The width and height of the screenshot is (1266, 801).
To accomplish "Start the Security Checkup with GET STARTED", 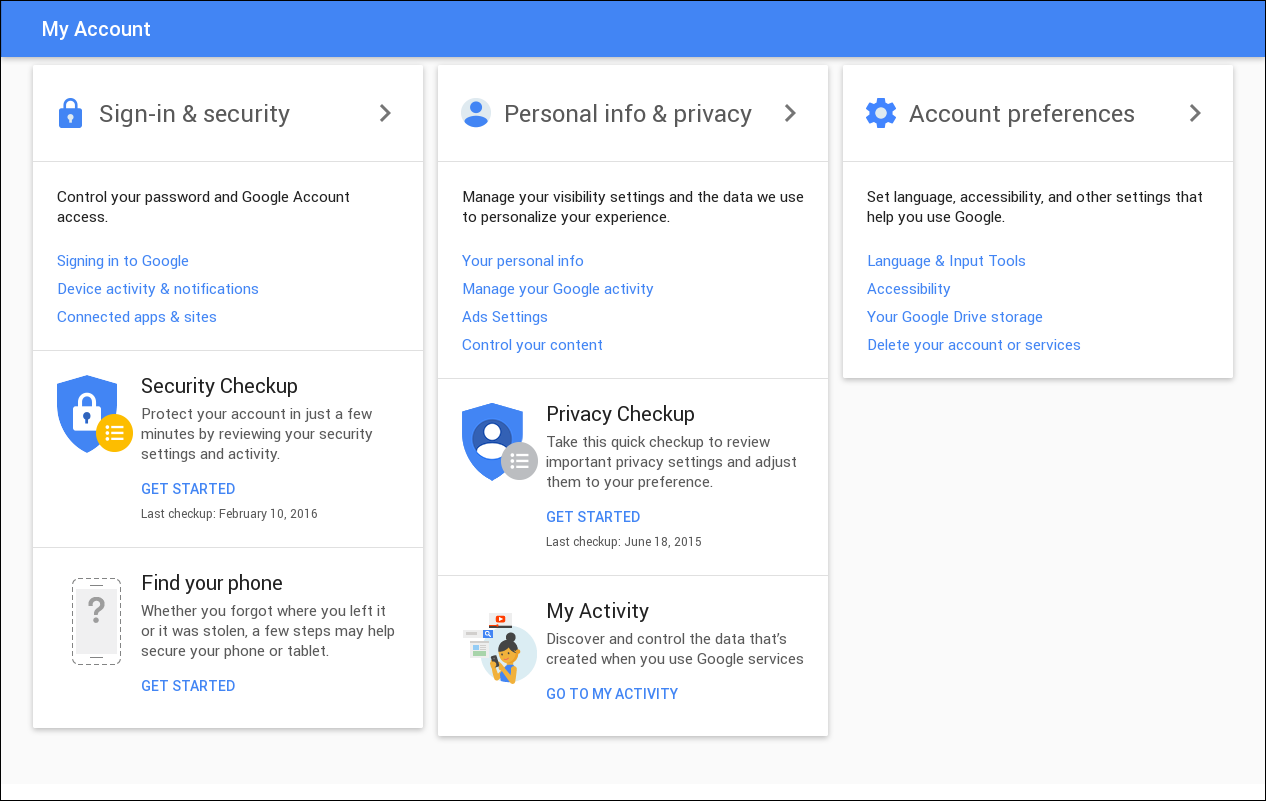I will tap(188, 489).
